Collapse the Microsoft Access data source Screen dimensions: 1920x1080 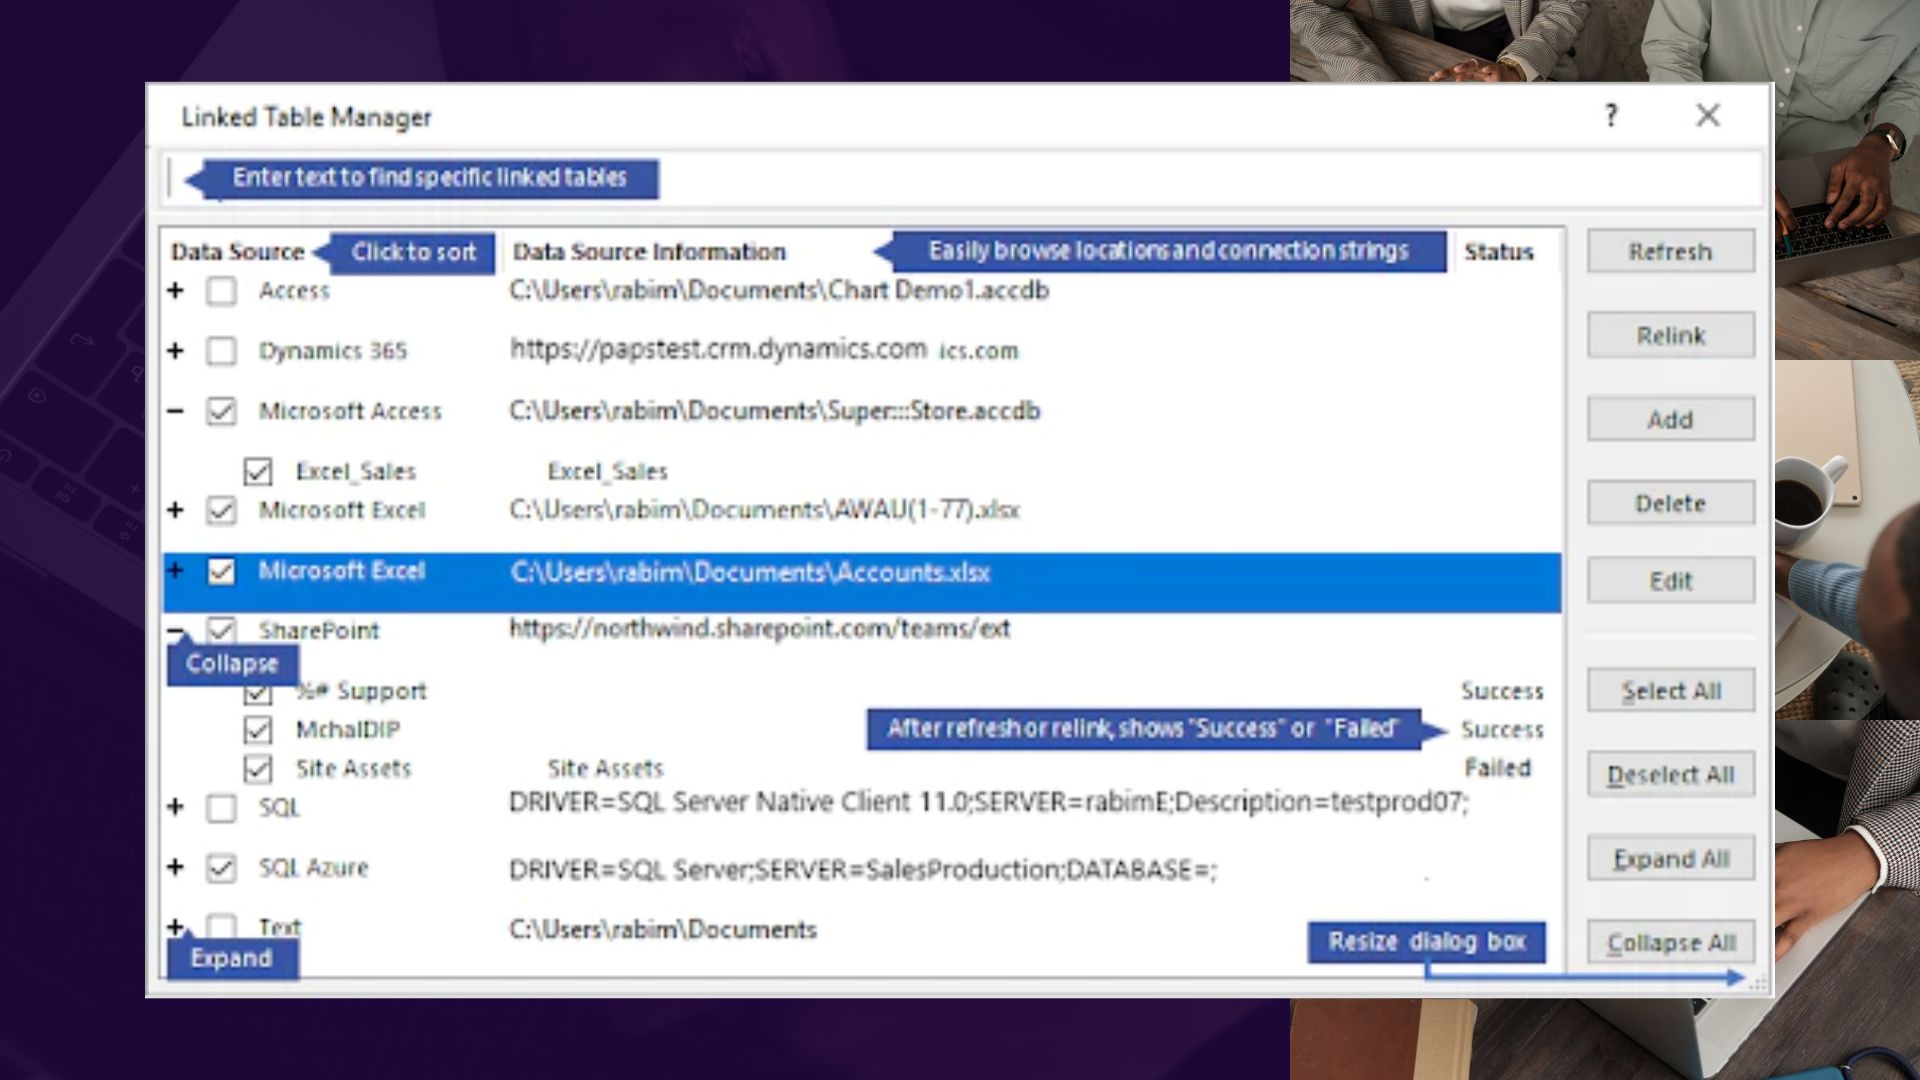pyautogui.click(x=176, y=411)
